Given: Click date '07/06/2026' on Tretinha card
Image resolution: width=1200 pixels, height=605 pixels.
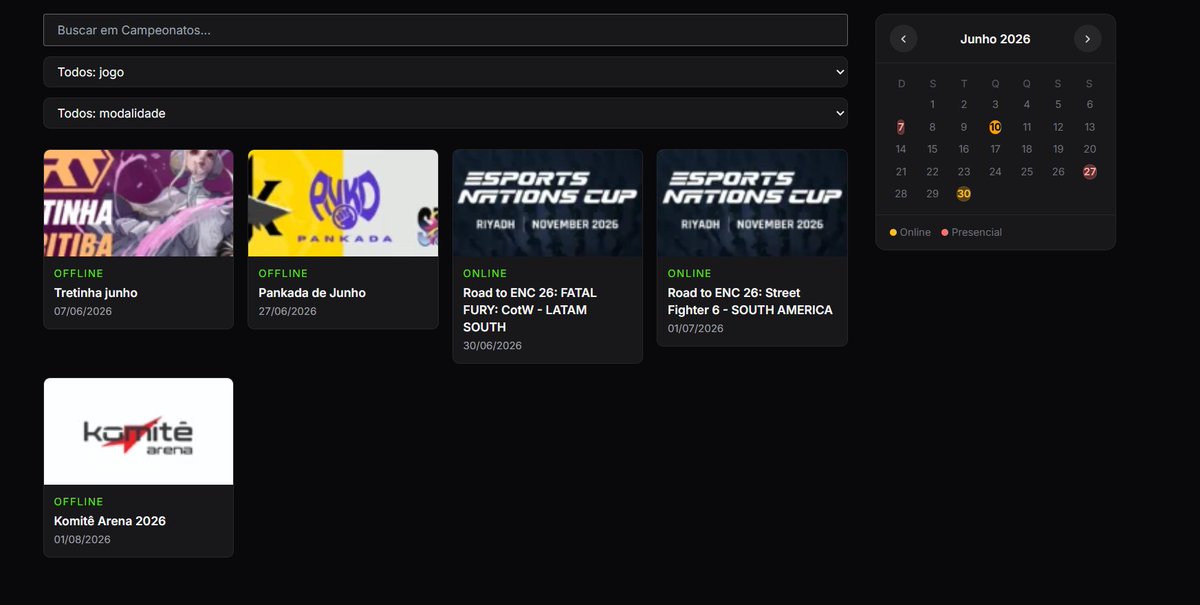Looking at the screenshot, I should click(x=83, y=311).
